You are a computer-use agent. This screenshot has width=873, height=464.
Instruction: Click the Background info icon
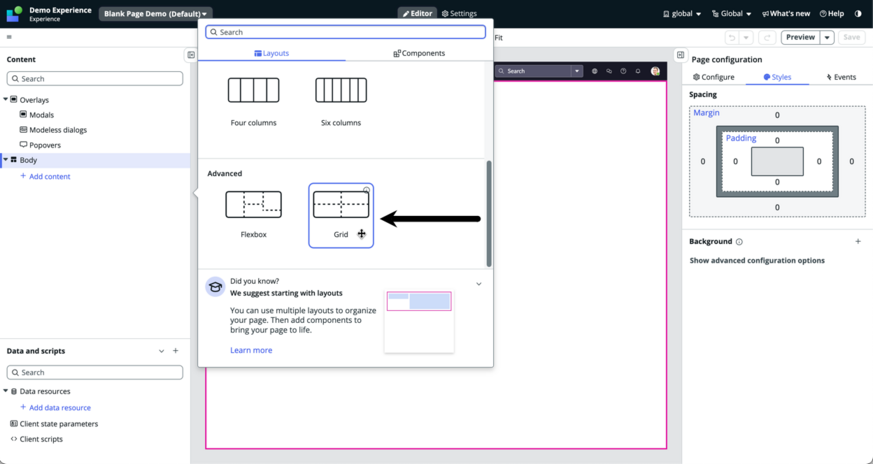coord(739,242)
